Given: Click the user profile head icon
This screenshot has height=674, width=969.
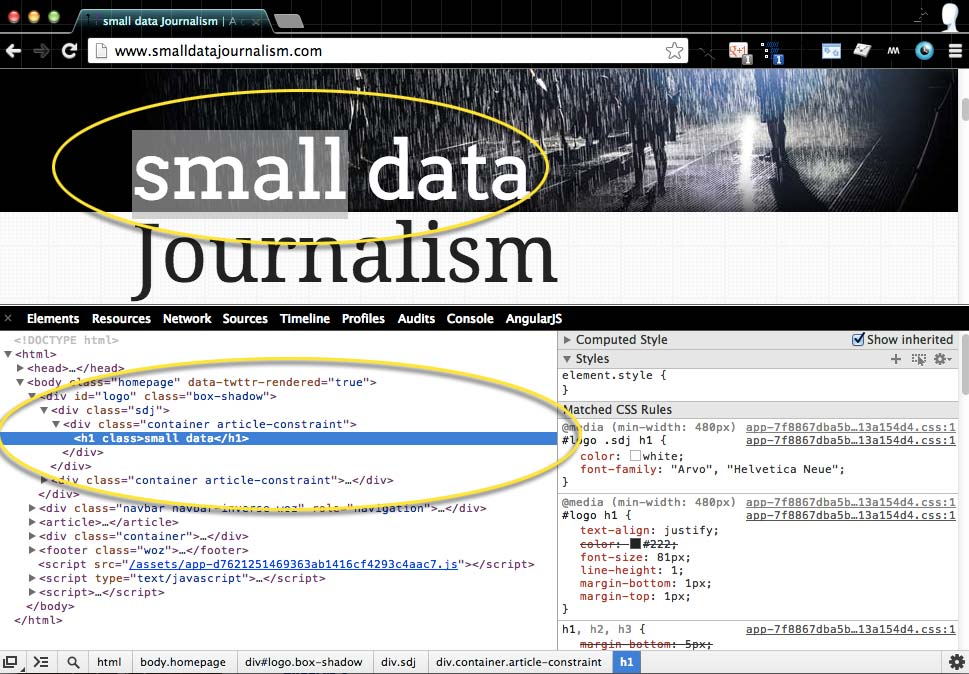Looking at the screenshot, I should (x=950, y=17).
